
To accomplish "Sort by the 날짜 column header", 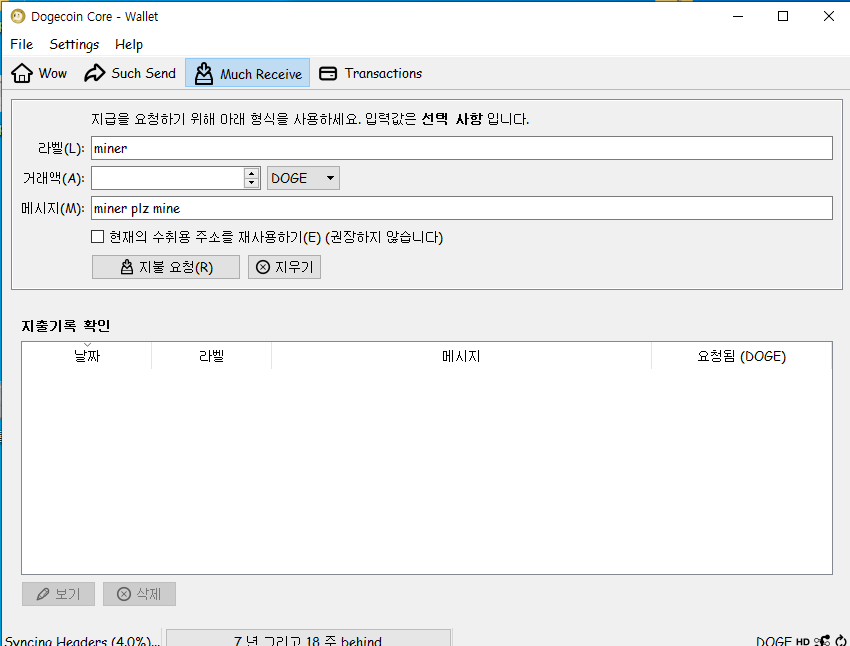I will pyautogui.click(x=87, y=356).
